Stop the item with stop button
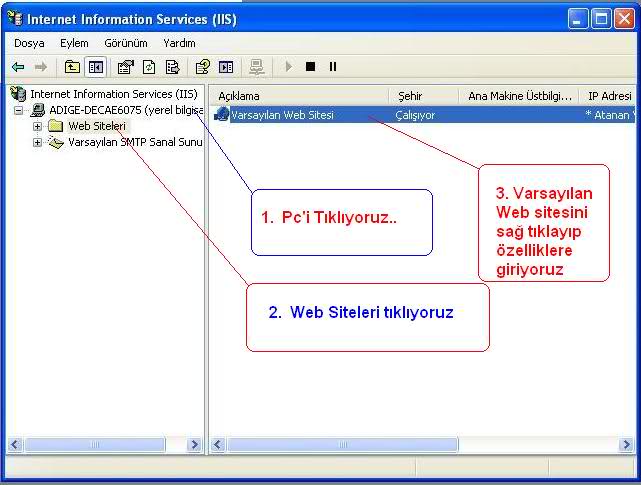 (x=310, y=66)
